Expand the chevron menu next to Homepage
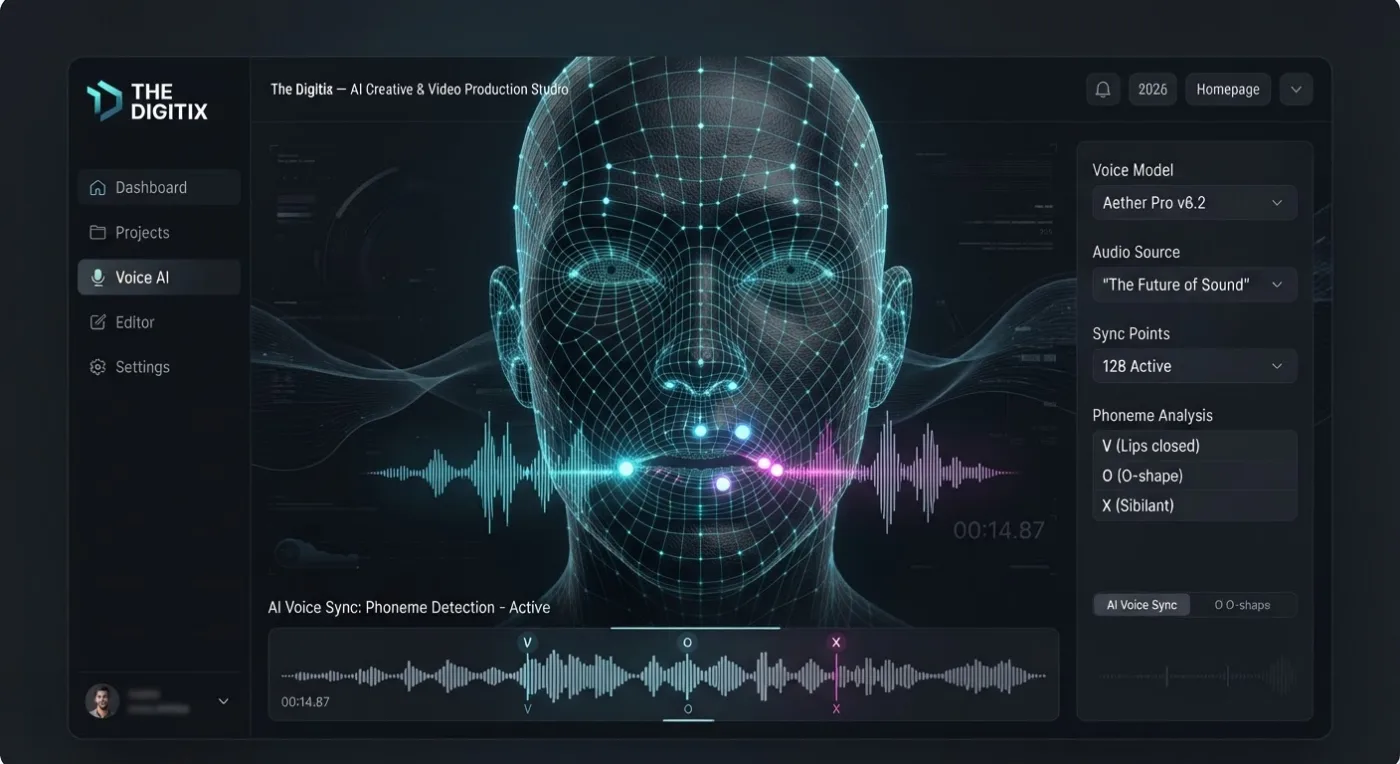Screen dimensions: 1400x764 click(x=1296, y=89)
